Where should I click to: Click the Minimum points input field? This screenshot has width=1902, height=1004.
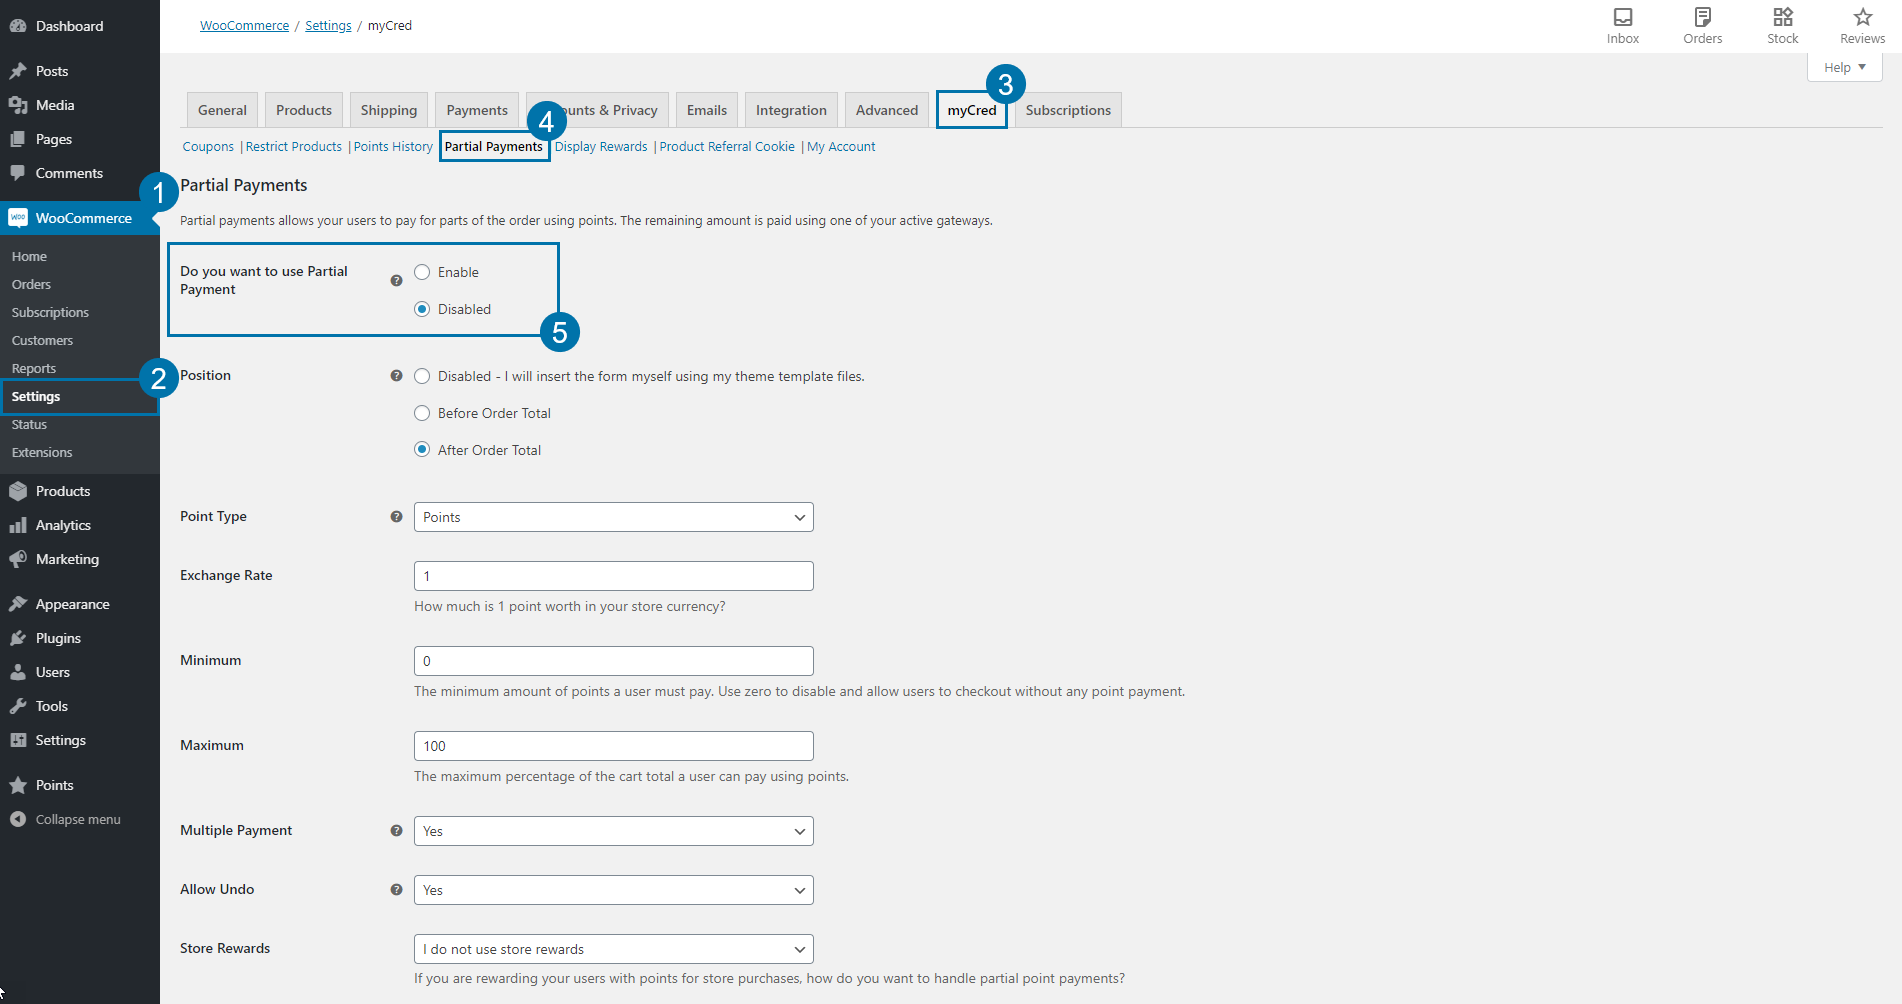point(614,661)
